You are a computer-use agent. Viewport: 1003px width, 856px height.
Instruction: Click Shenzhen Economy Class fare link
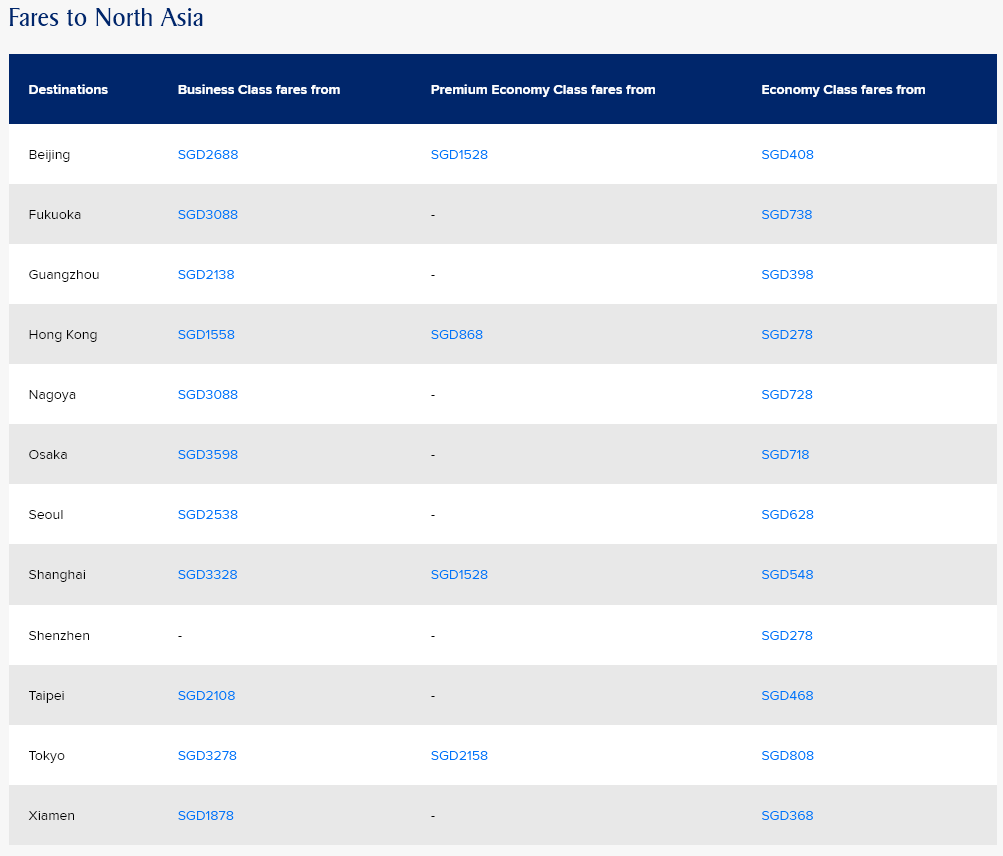coord(786,636)
